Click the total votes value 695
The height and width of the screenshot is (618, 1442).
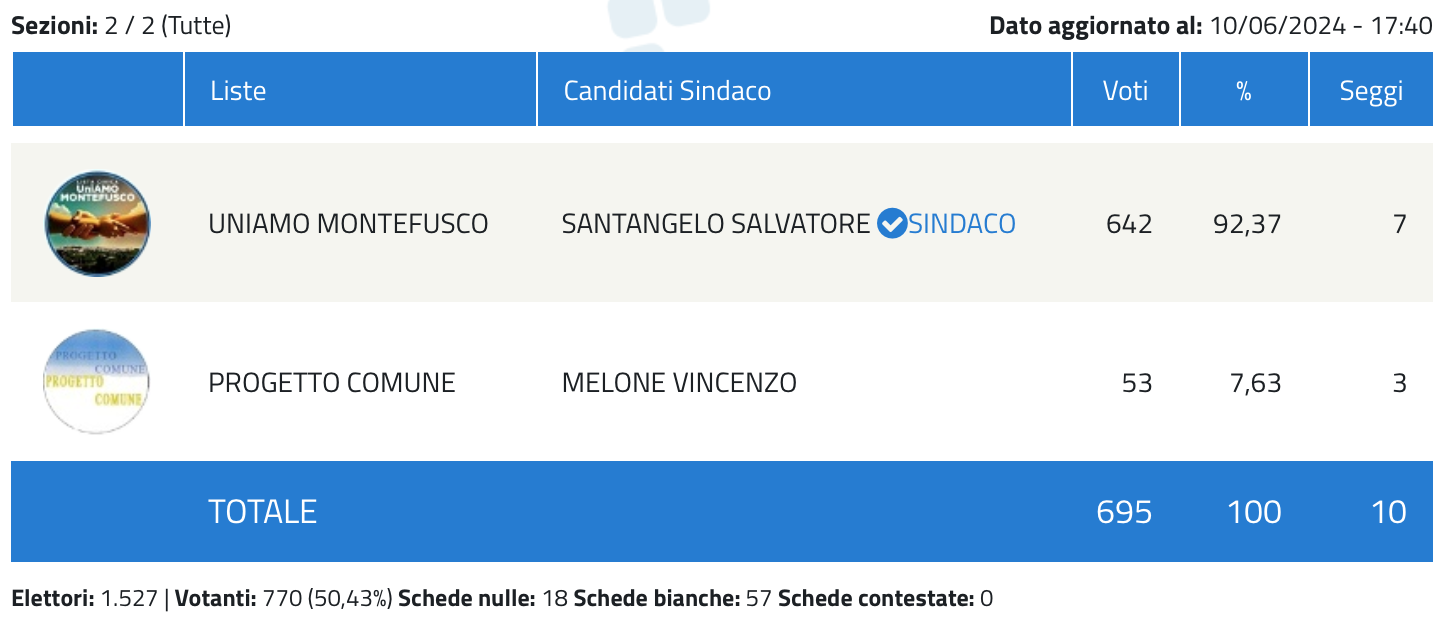coord(1124,512)
